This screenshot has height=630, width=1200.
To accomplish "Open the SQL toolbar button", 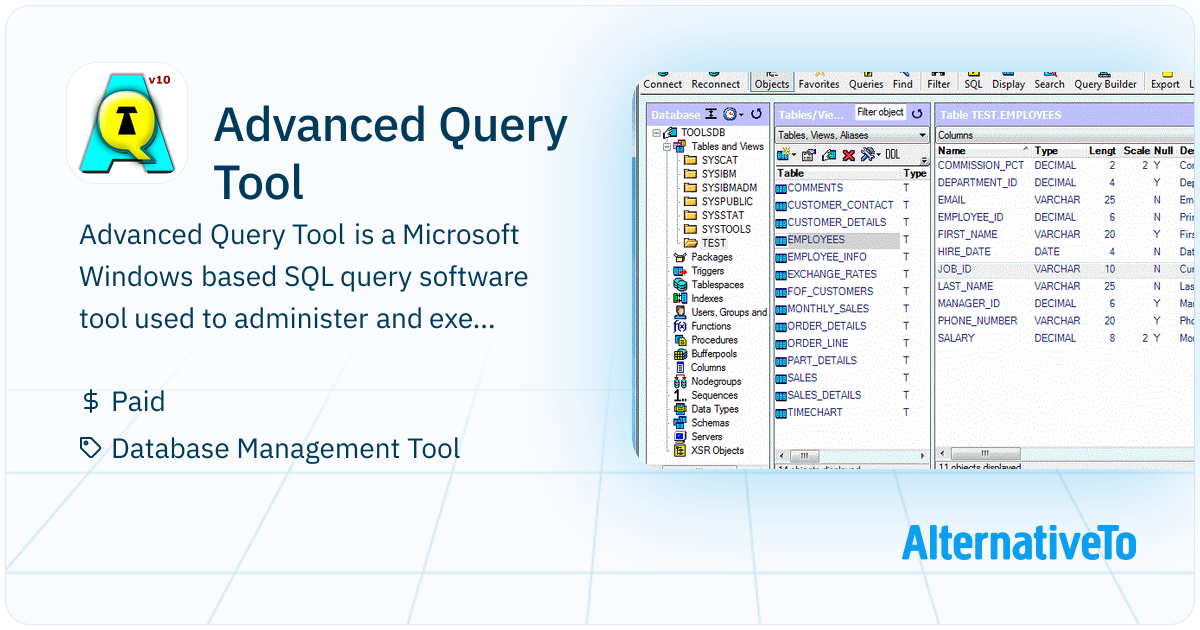I will click(x=973, y=83).
